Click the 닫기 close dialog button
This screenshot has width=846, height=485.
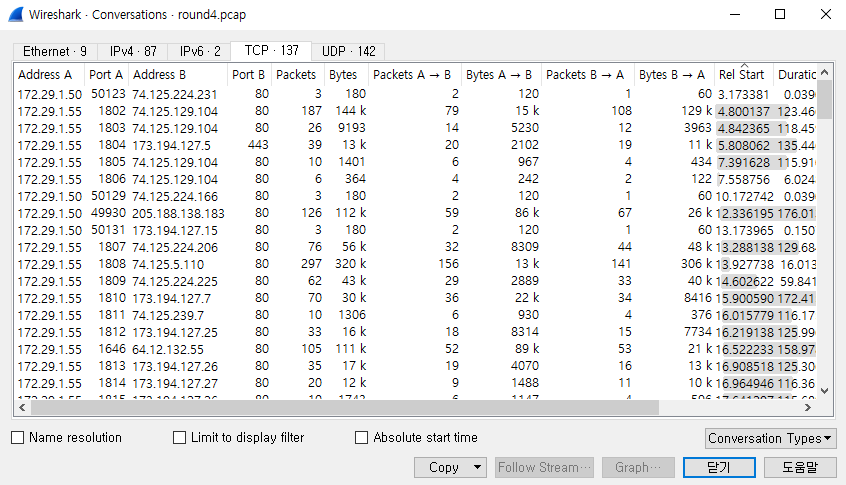click(719, 467)
